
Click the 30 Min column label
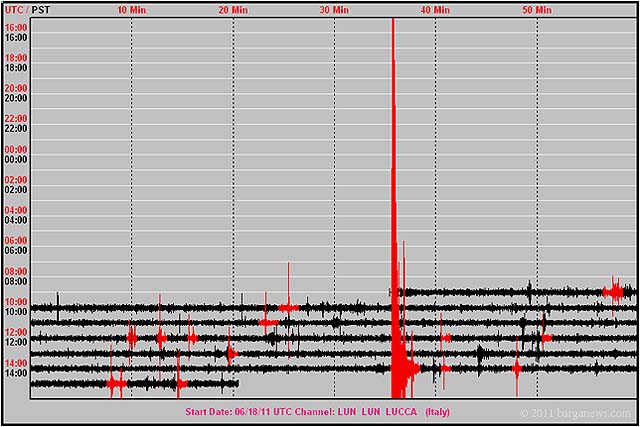tap(334, 9)
